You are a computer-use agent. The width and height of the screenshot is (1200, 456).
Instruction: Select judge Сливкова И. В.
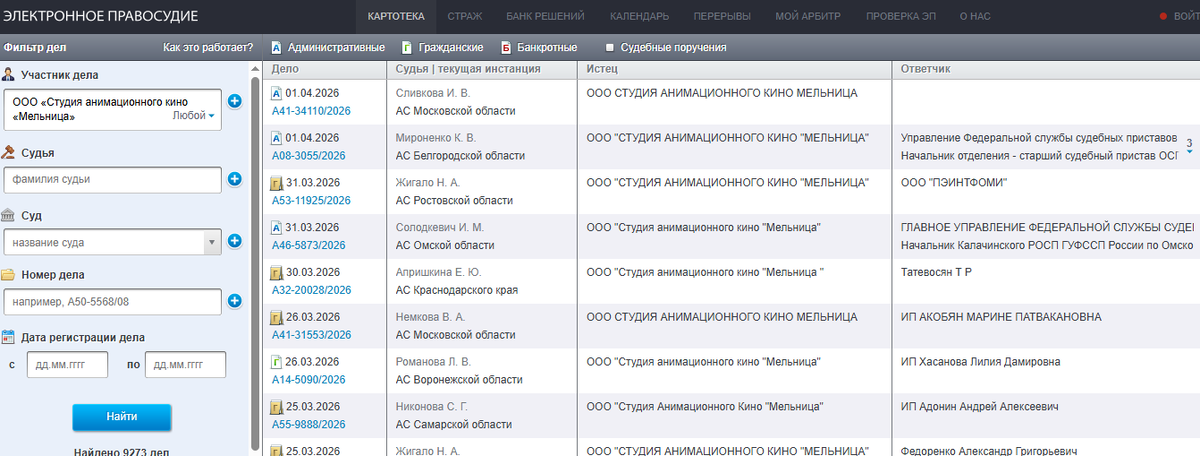click(x=433, y=93)
